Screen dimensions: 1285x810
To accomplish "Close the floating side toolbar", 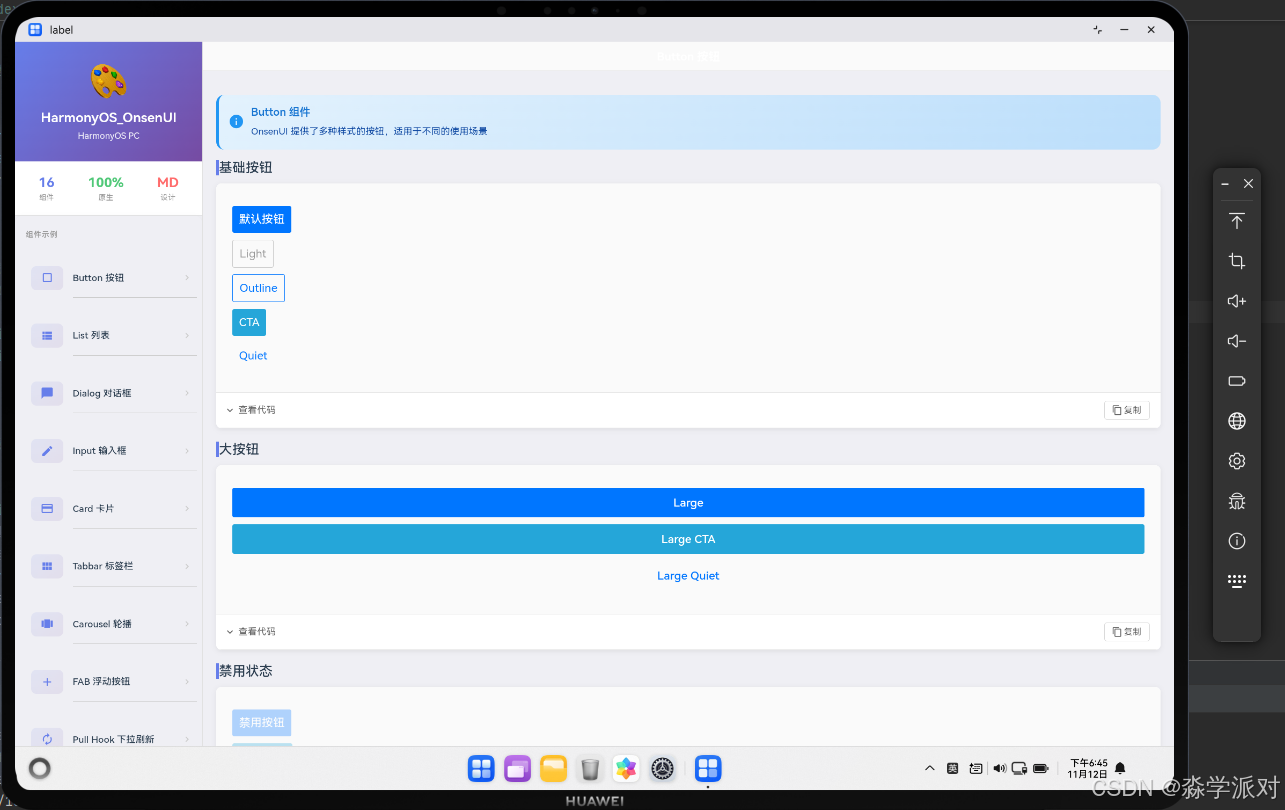I will 1248,184.
